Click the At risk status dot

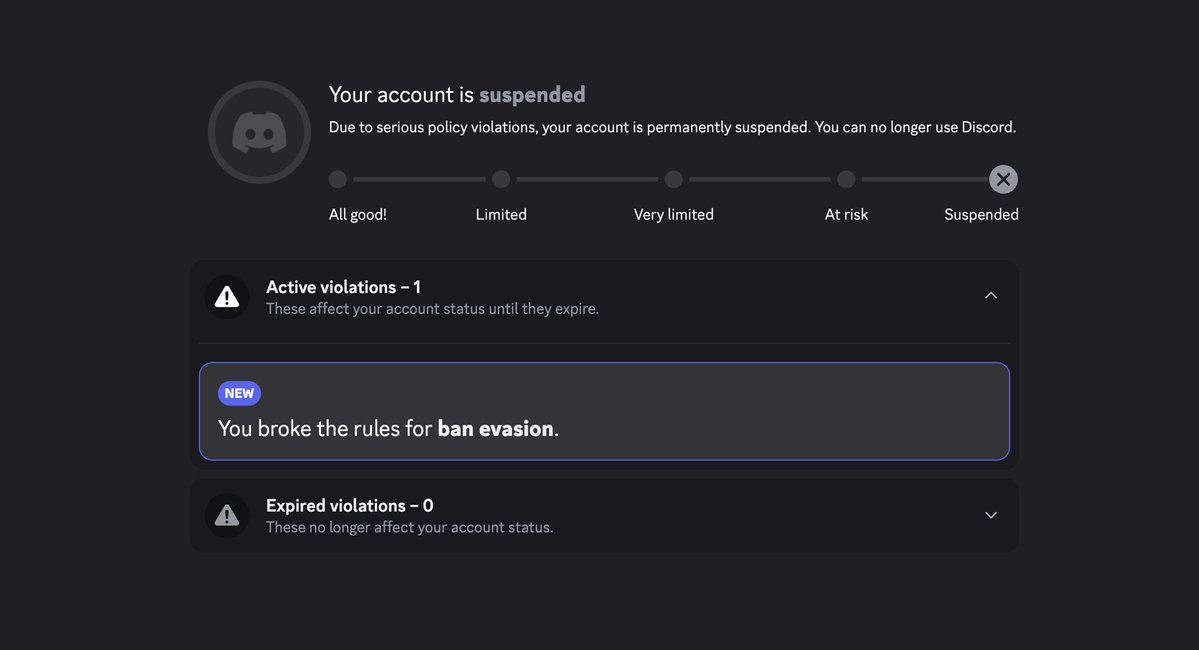(x=846, y=180)
